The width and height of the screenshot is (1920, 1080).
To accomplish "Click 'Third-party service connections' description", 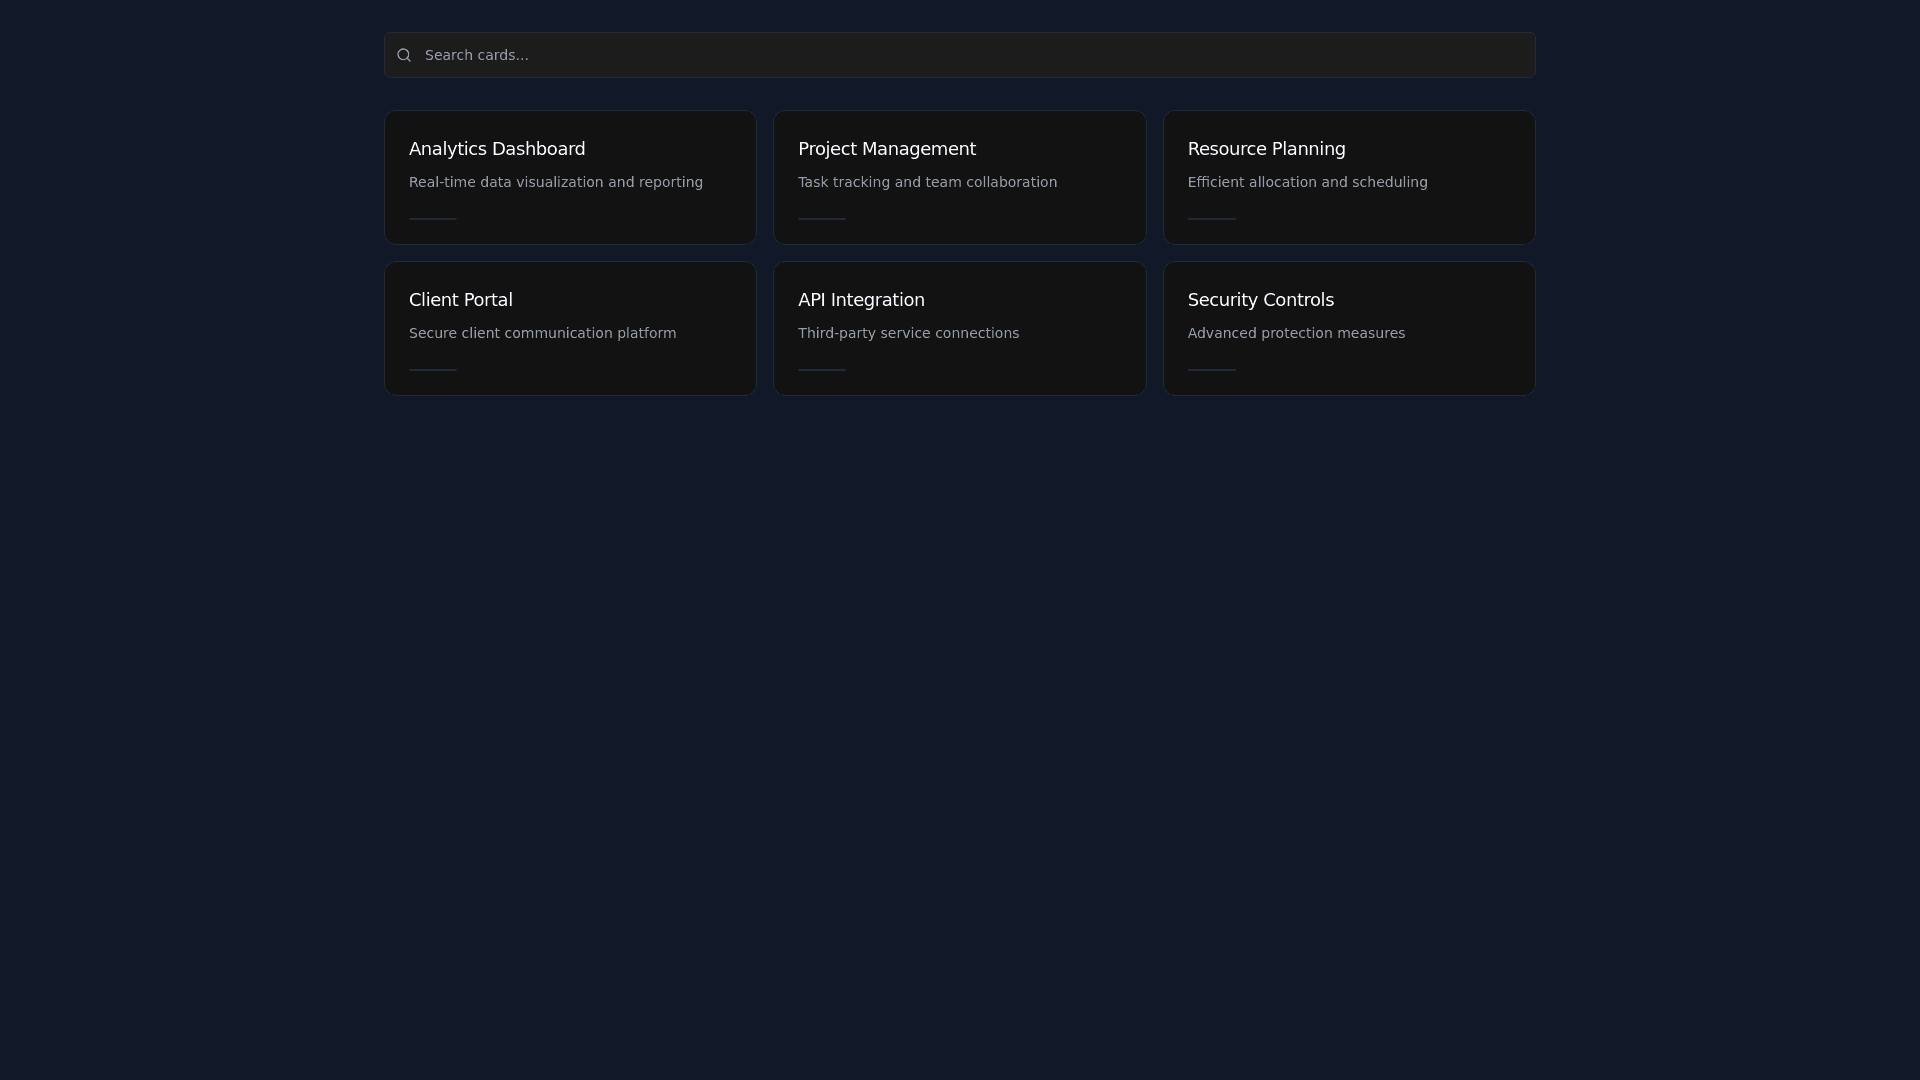I will [908, 333].
